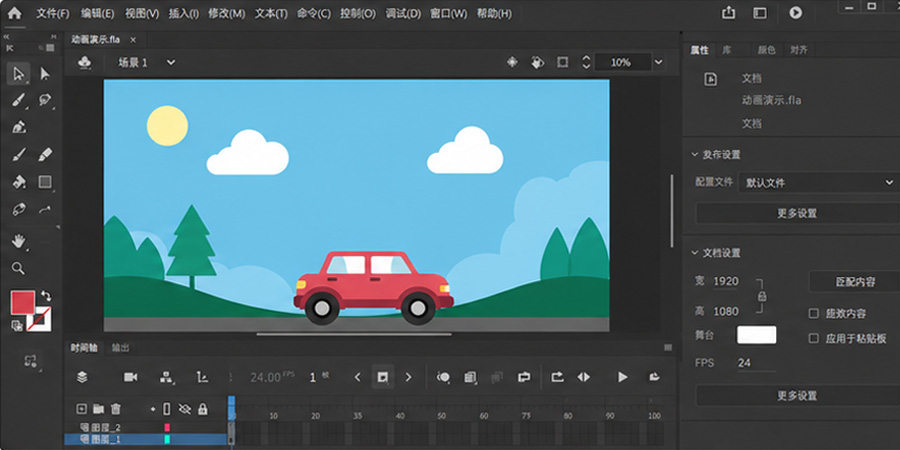Toggle show layers as outlines icon

point(167,409)
